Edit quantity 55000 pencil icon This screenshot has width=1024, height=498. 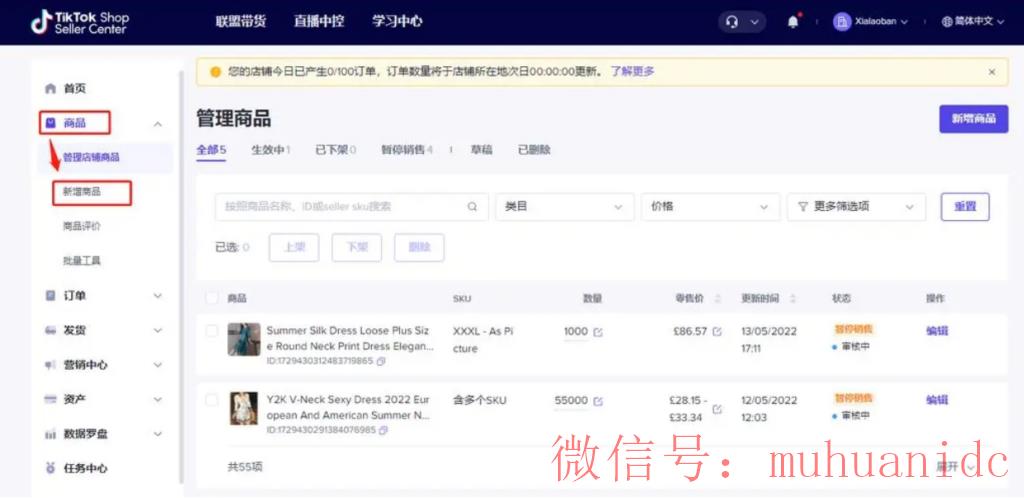click(598, 401)
